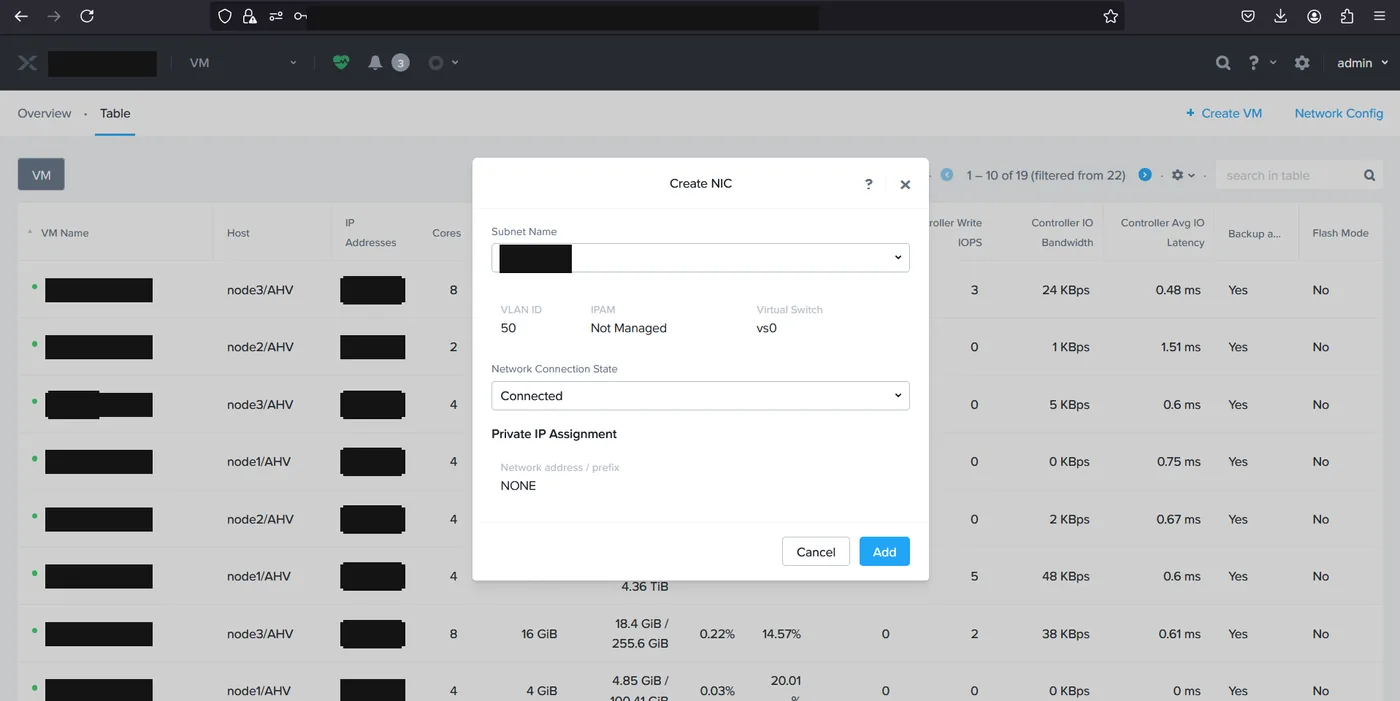
Task: Go to next table page arrow
Action: tap(1145, 175)
